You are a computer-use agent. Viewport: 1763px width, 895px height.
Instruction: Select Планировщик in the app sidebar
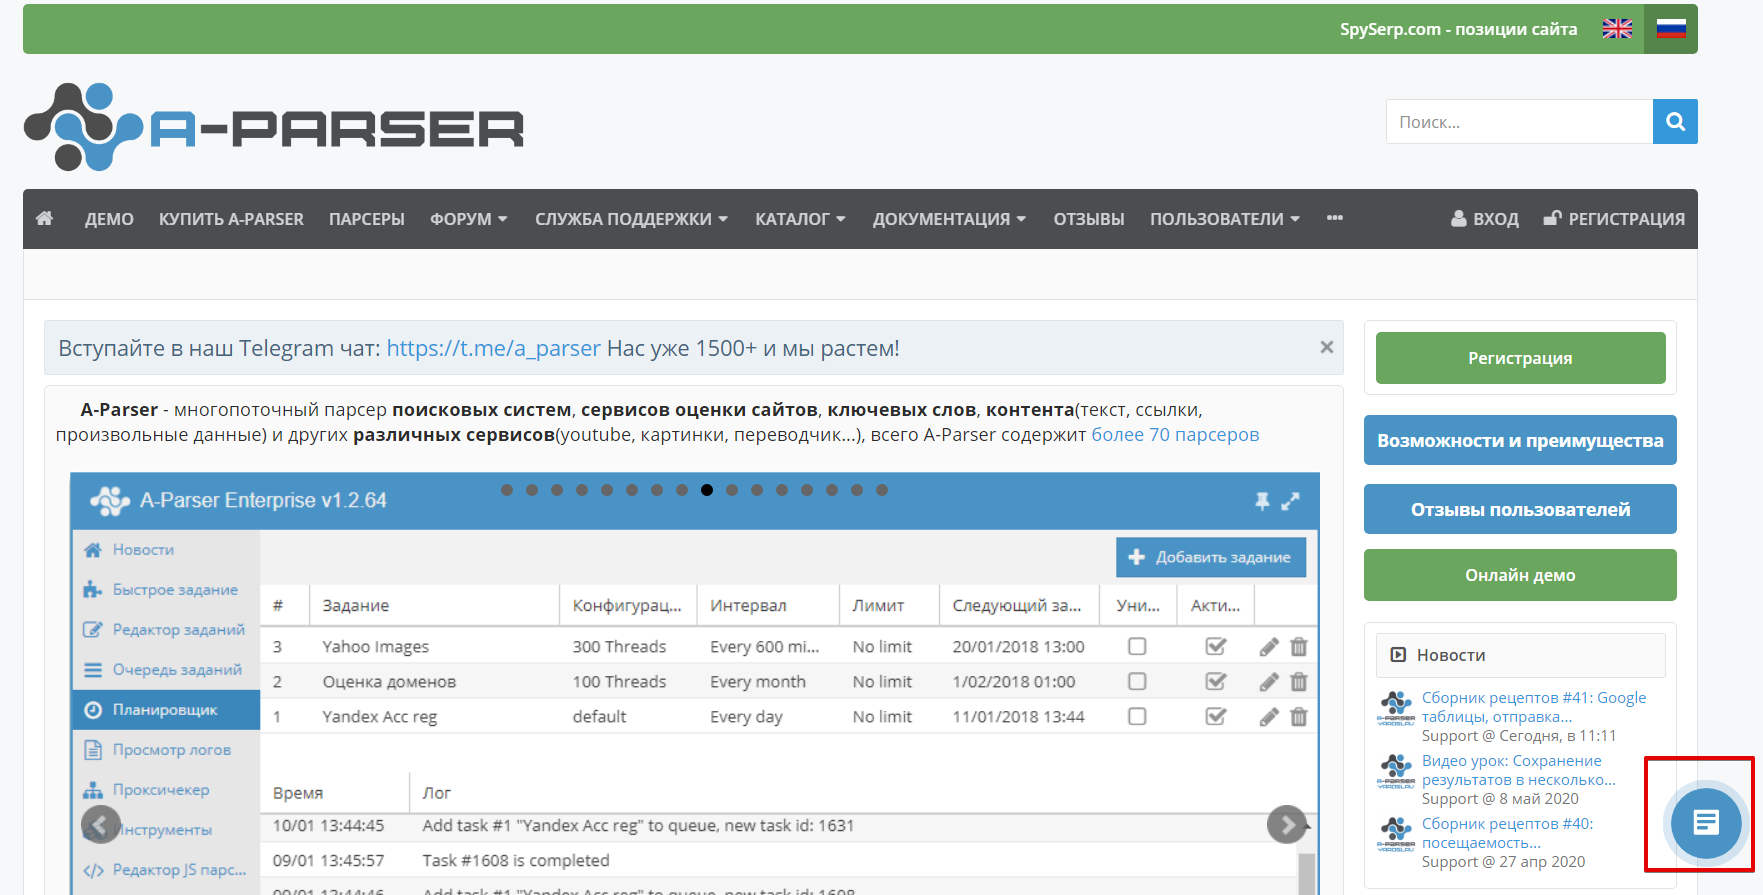pos(166,710)
